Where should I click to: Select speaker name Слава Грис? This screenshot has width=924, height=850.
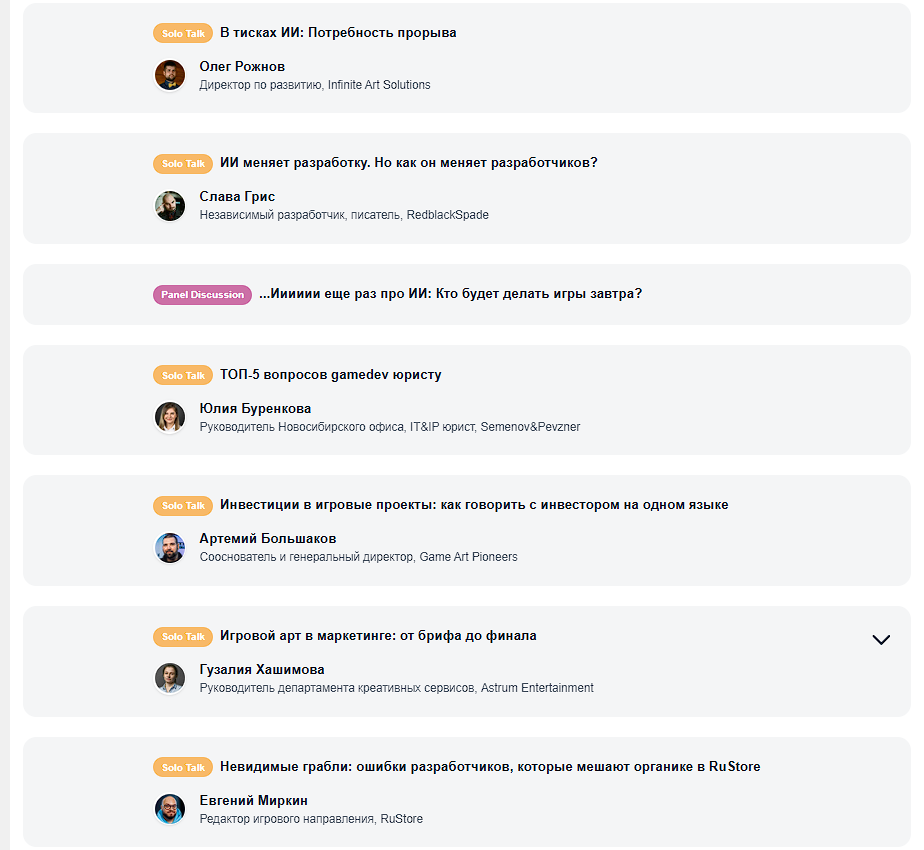tap(237, 196)
